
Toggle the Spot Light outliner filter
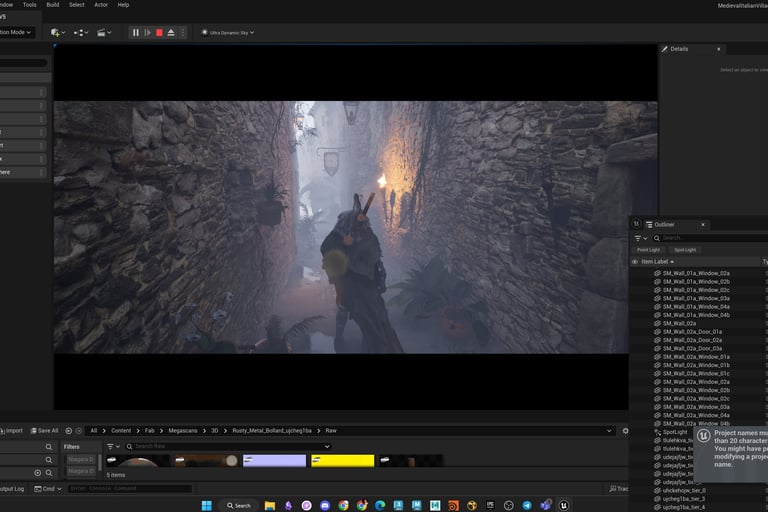pos(685,250)
